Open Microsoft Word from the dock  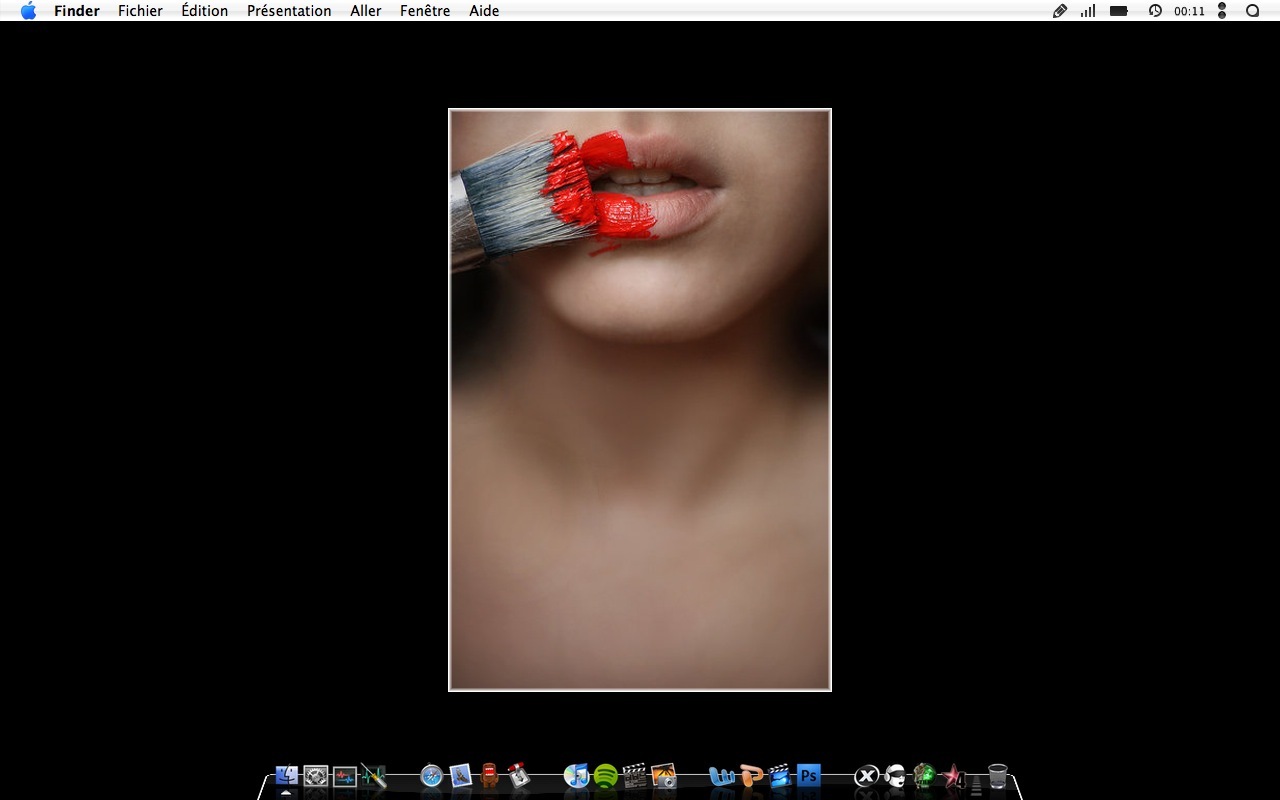(721, 776)
